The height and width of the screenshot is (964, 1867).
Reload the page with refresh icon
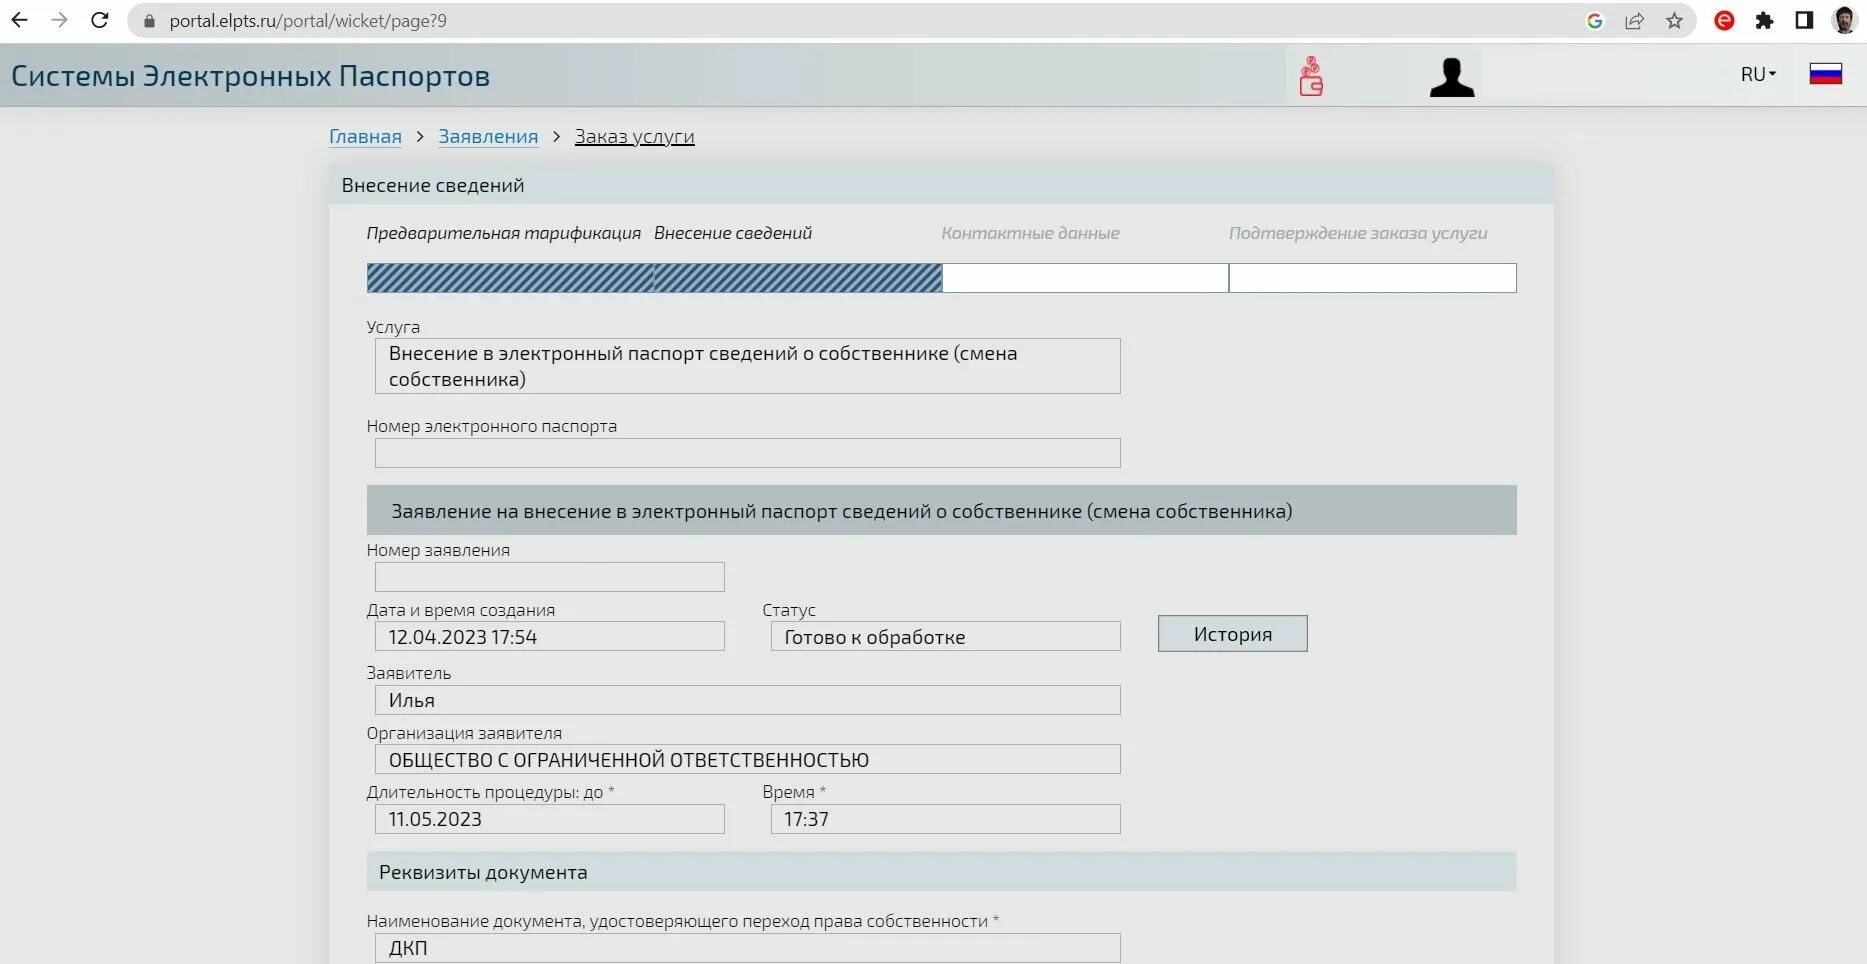pos(99,20)
